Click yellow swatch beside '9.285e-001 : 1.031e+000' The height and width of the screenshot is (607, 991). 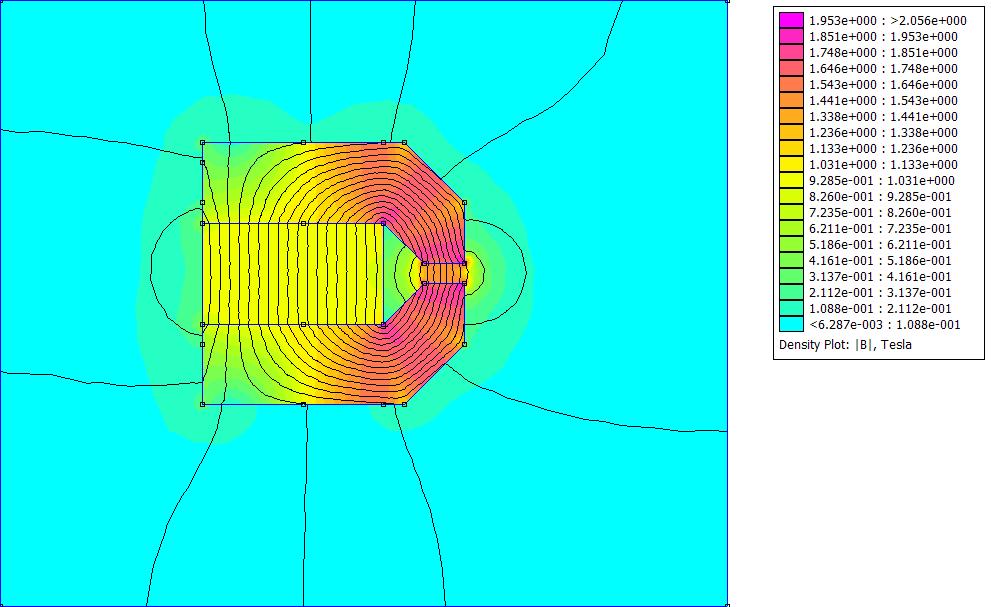791,181
